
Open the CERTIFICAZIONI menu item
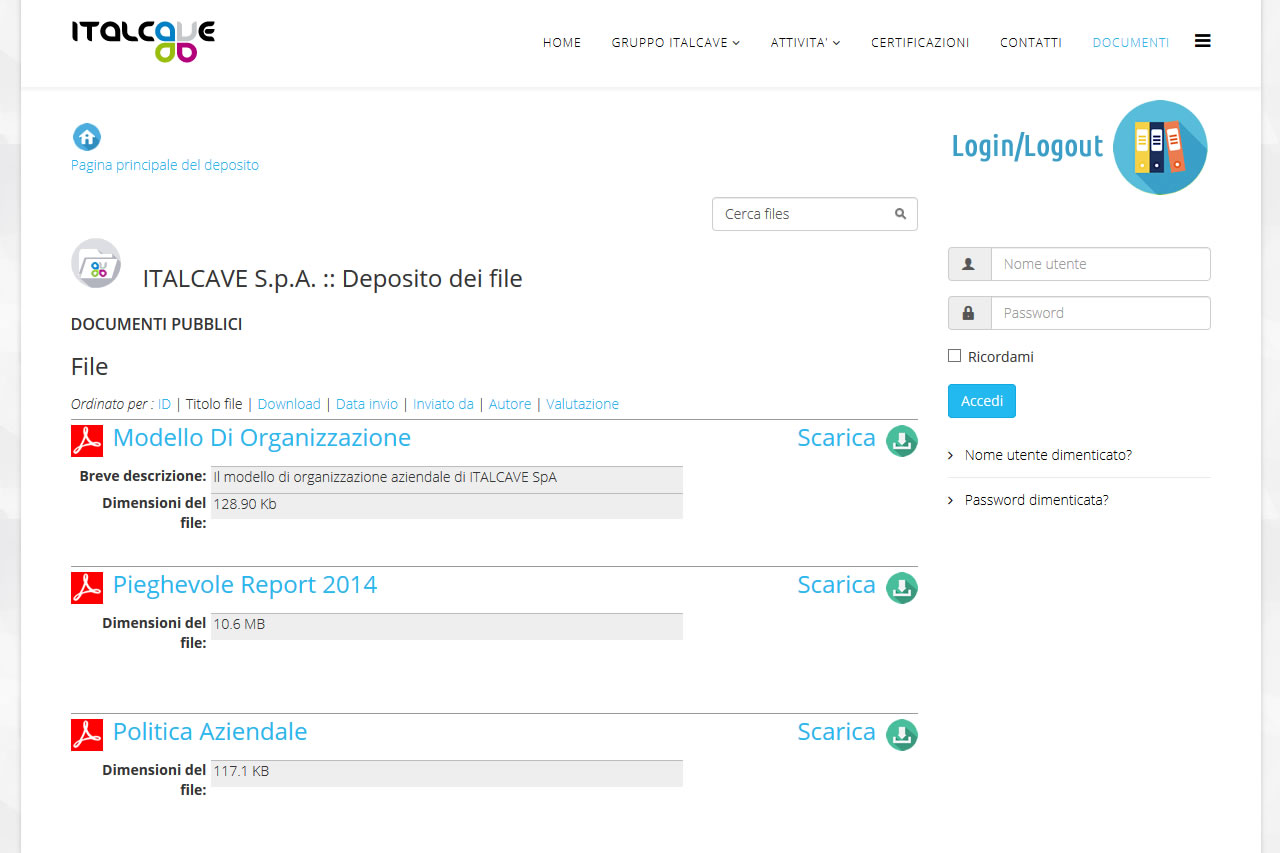pos(920,43)
